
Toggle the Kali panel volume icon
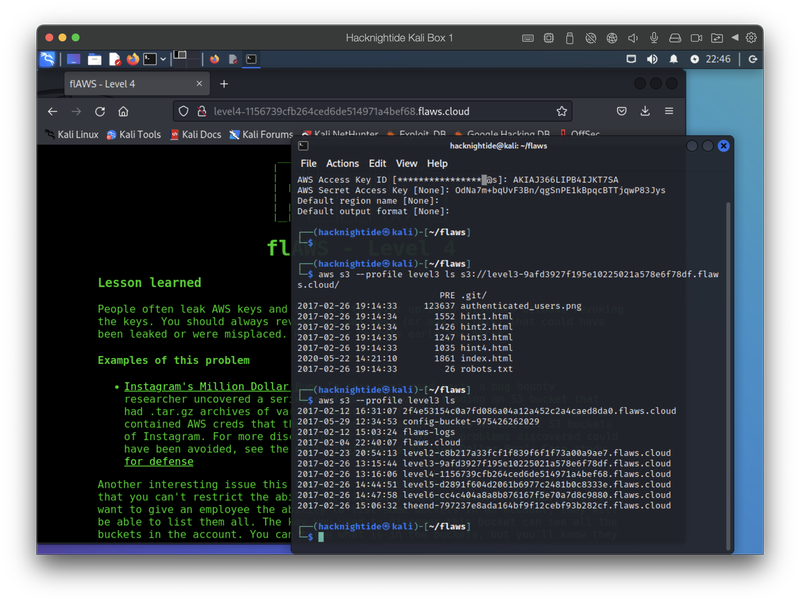tap(652, 60)
